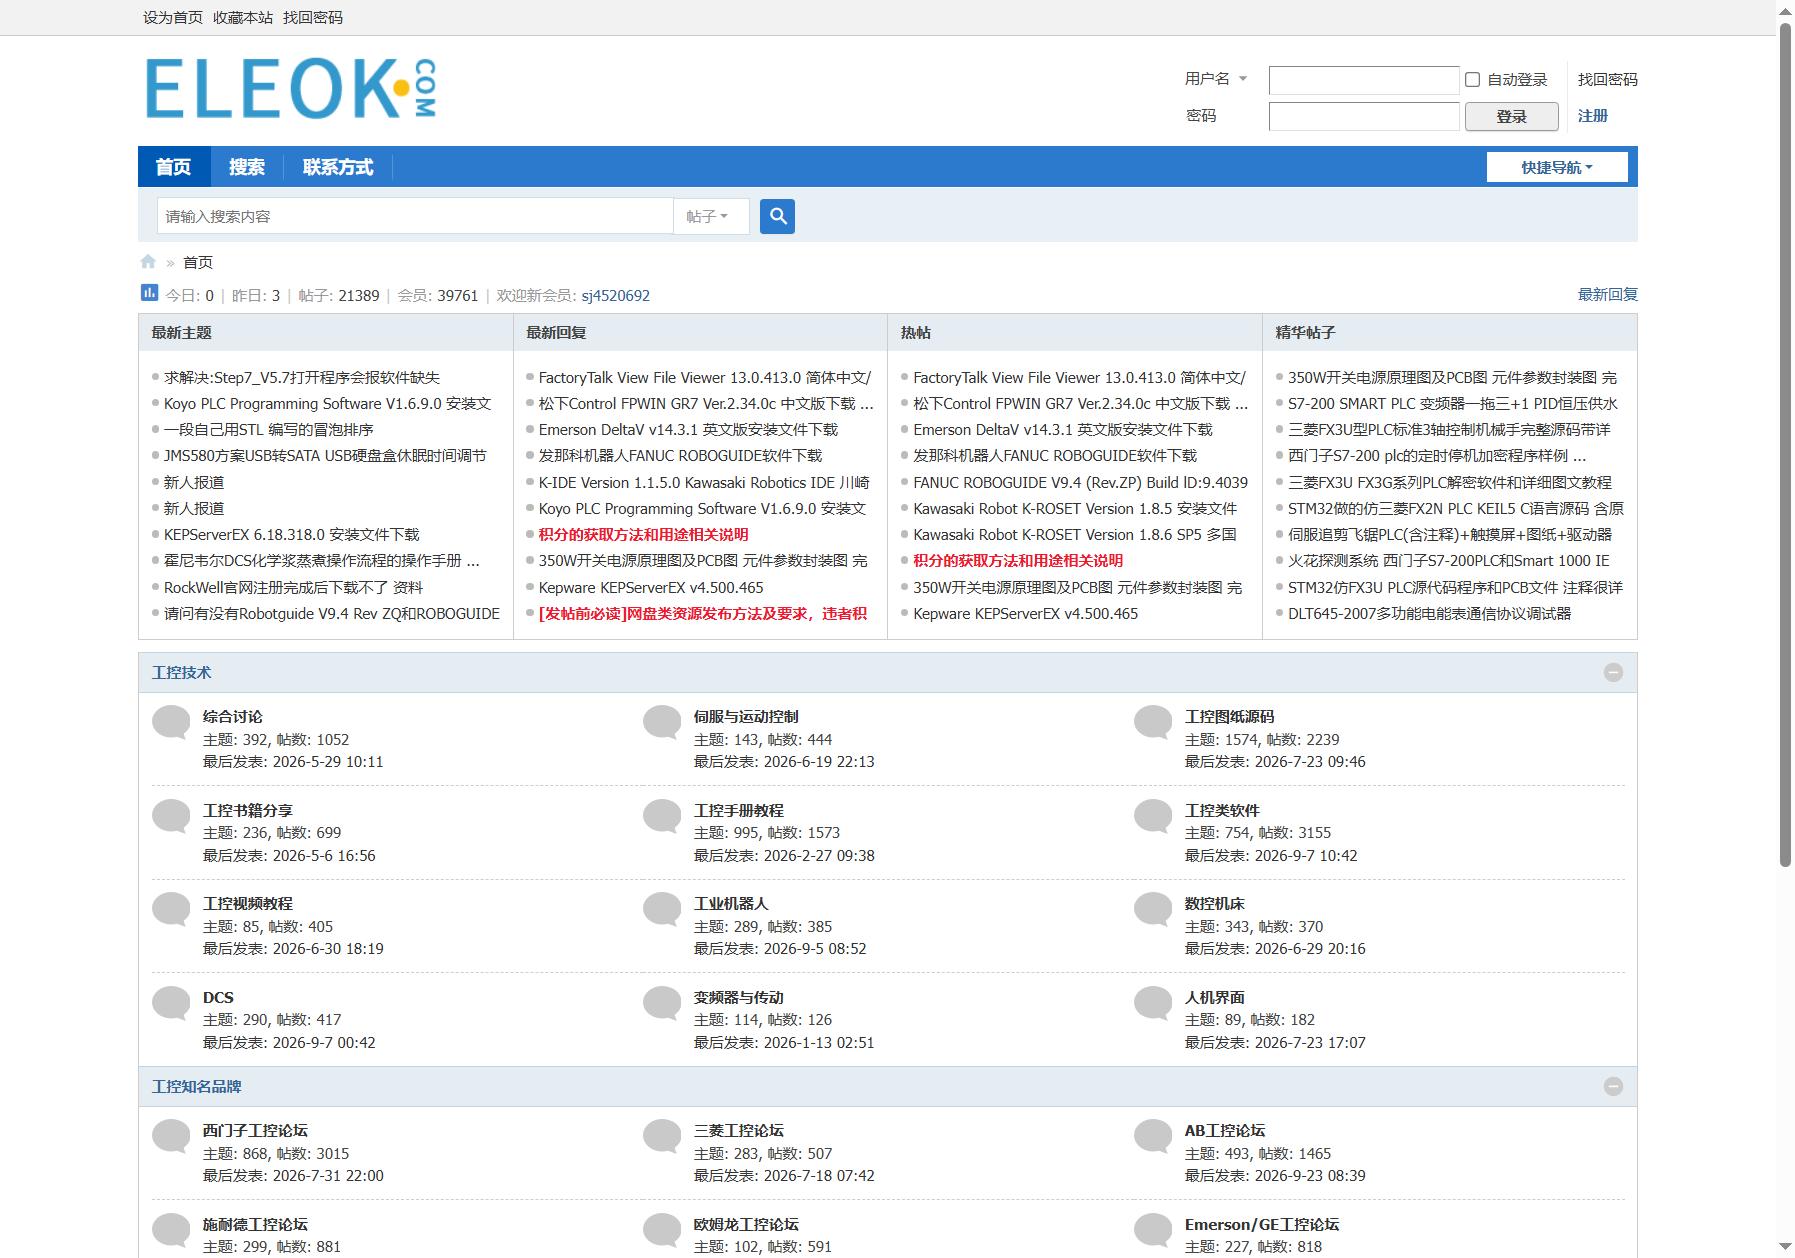Click speech bubble icon for 综合讨论
The image size is (1795, 1258).
pos(171,722)
